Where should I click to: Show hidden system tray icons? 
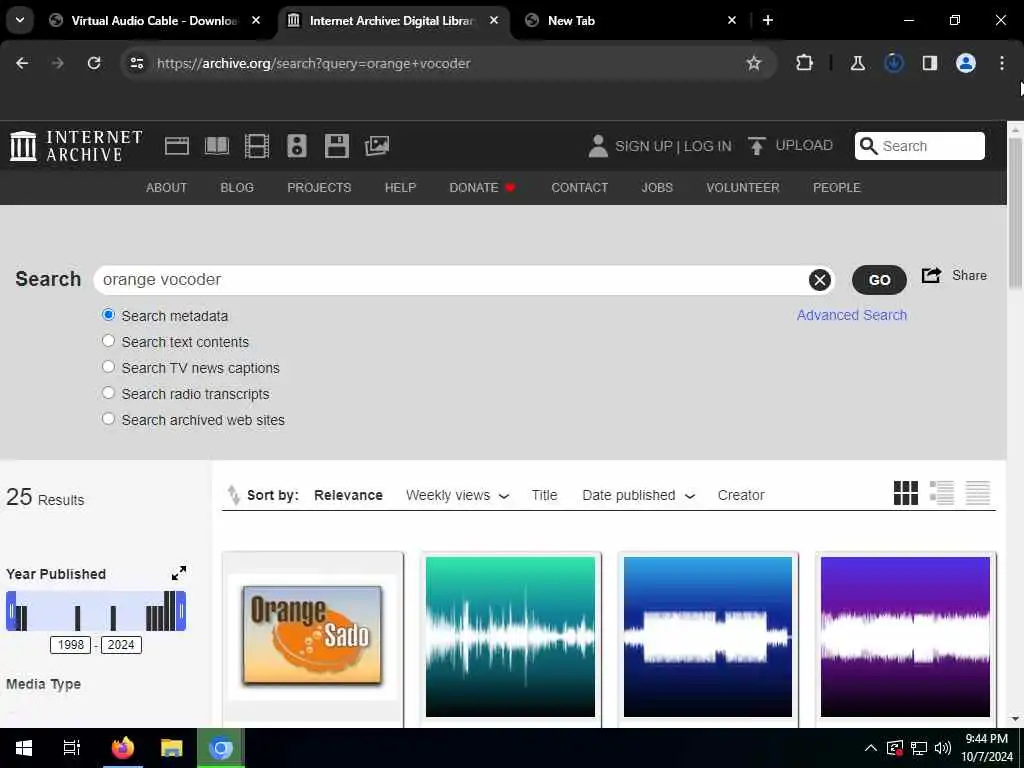871,748
